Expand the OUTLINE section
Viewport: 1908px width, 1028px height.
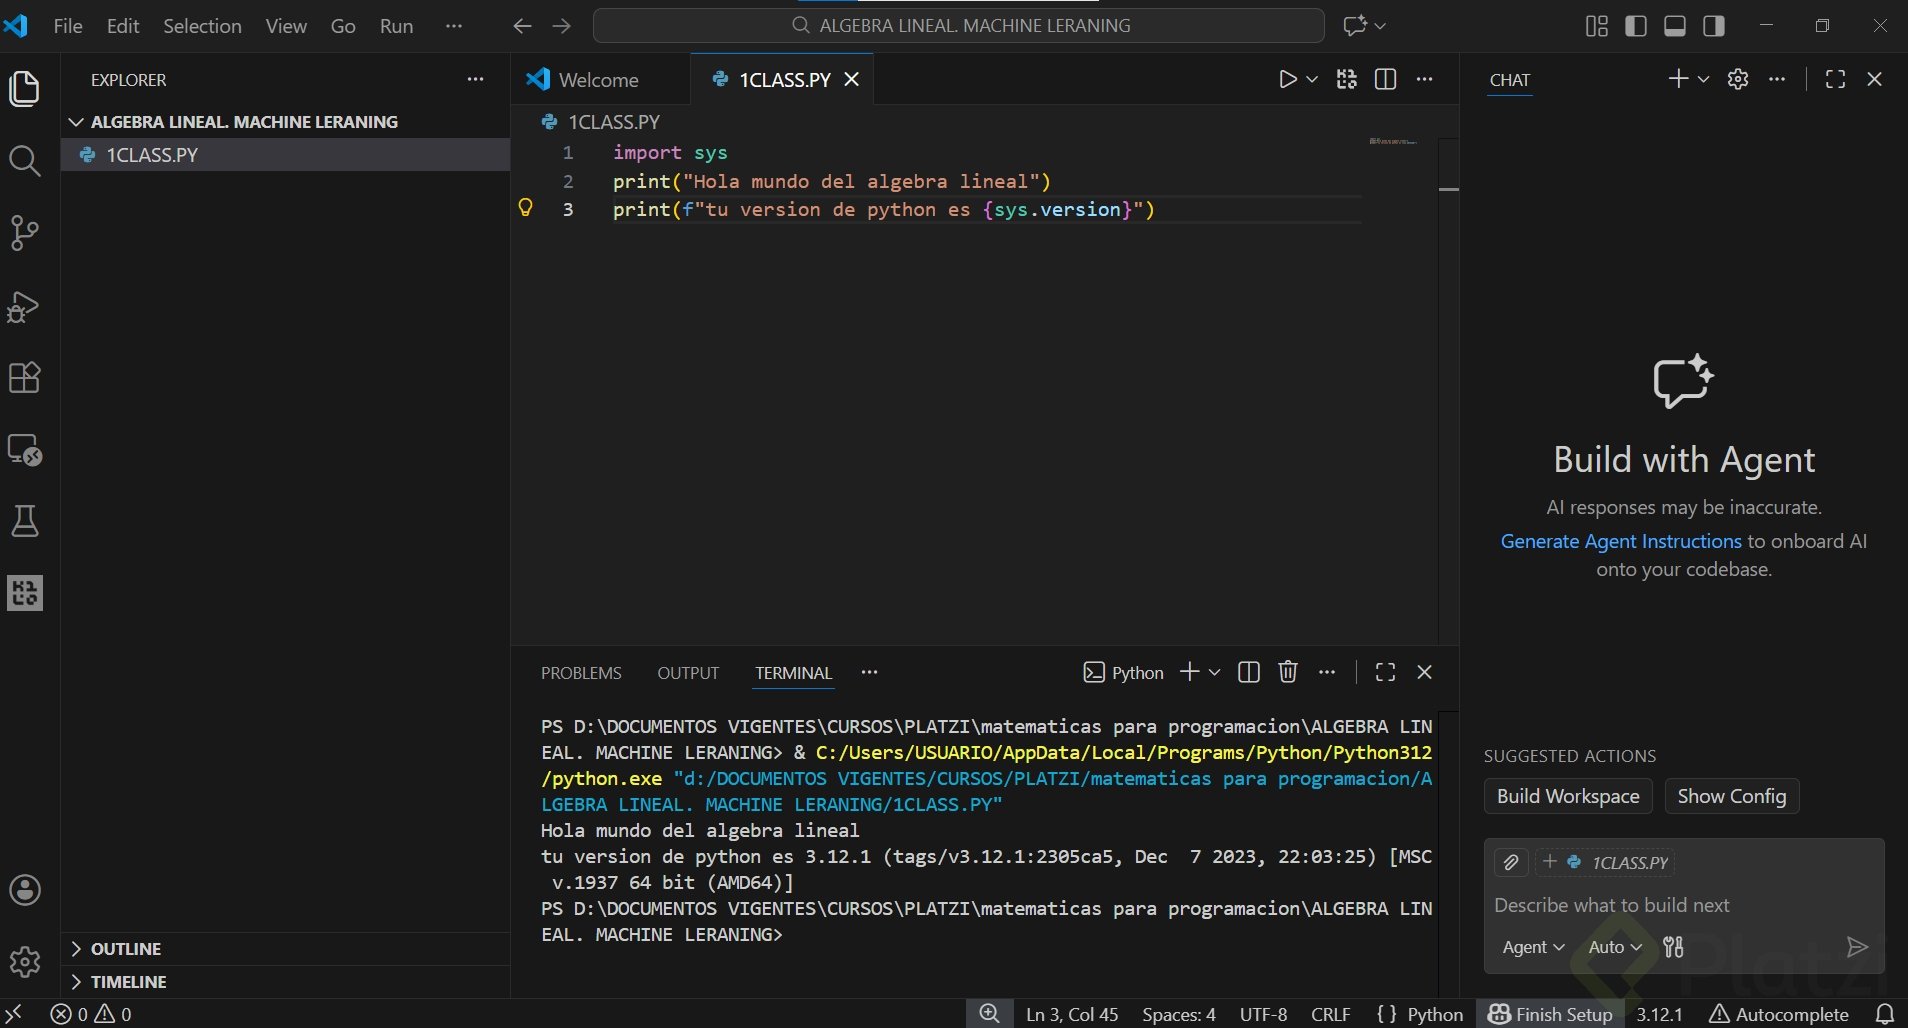[125, 948]
